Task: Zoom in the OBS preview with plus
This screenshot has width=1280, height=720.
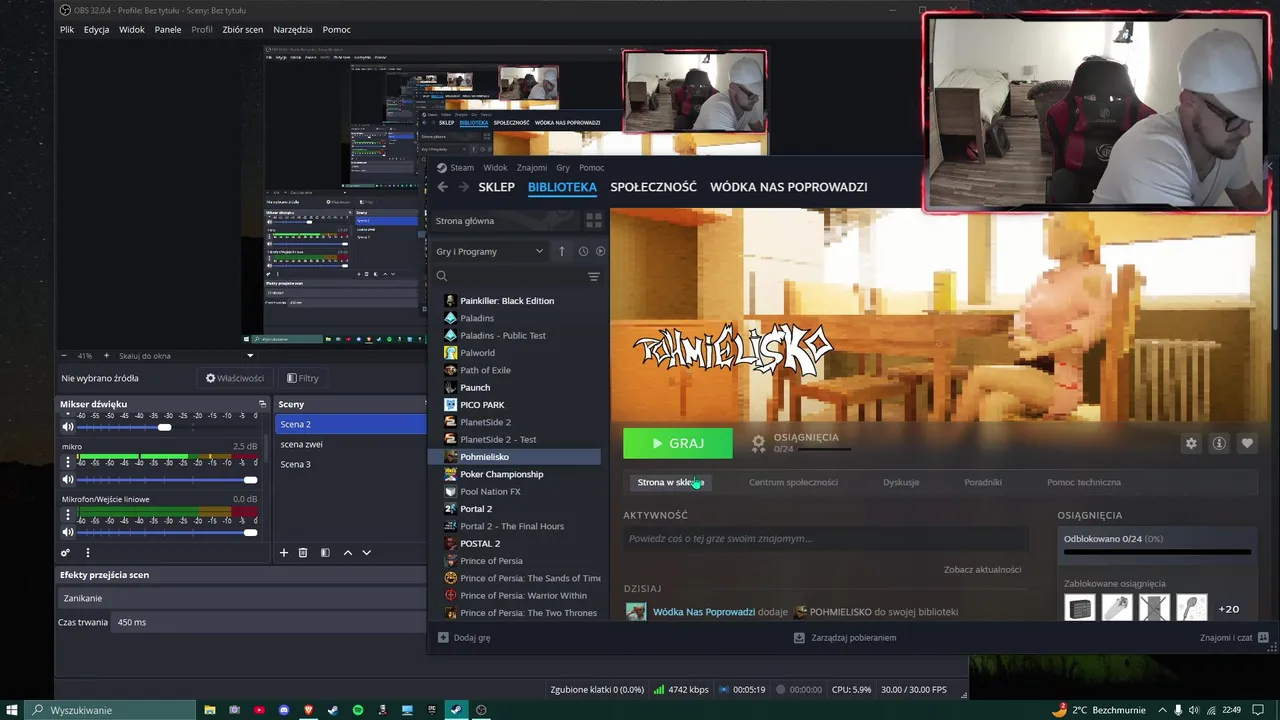Action: click(106, 355)
